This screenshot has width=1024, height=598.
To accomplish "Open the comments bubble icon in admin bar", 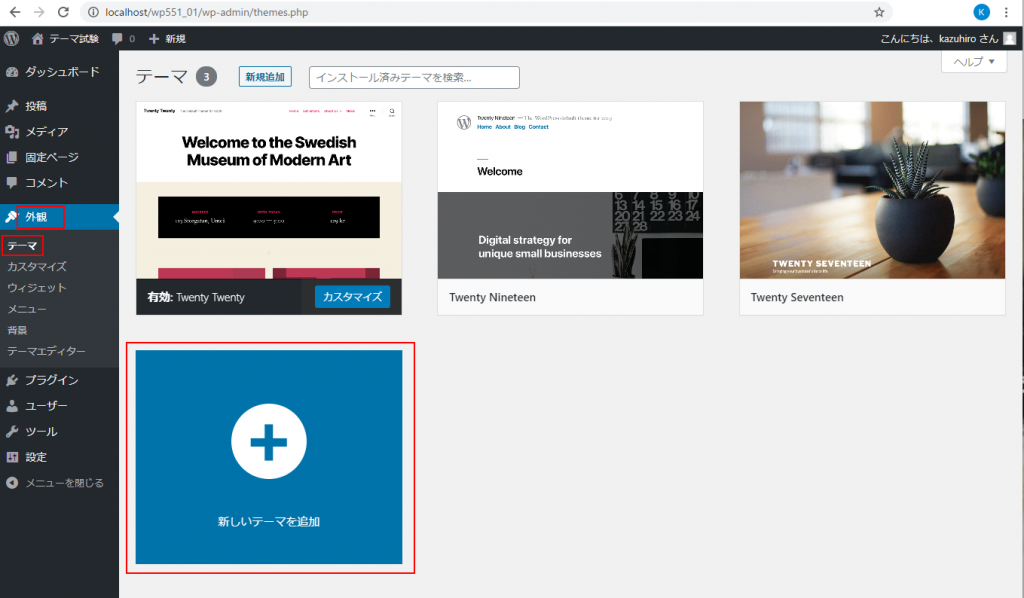I will pos(118,38).
